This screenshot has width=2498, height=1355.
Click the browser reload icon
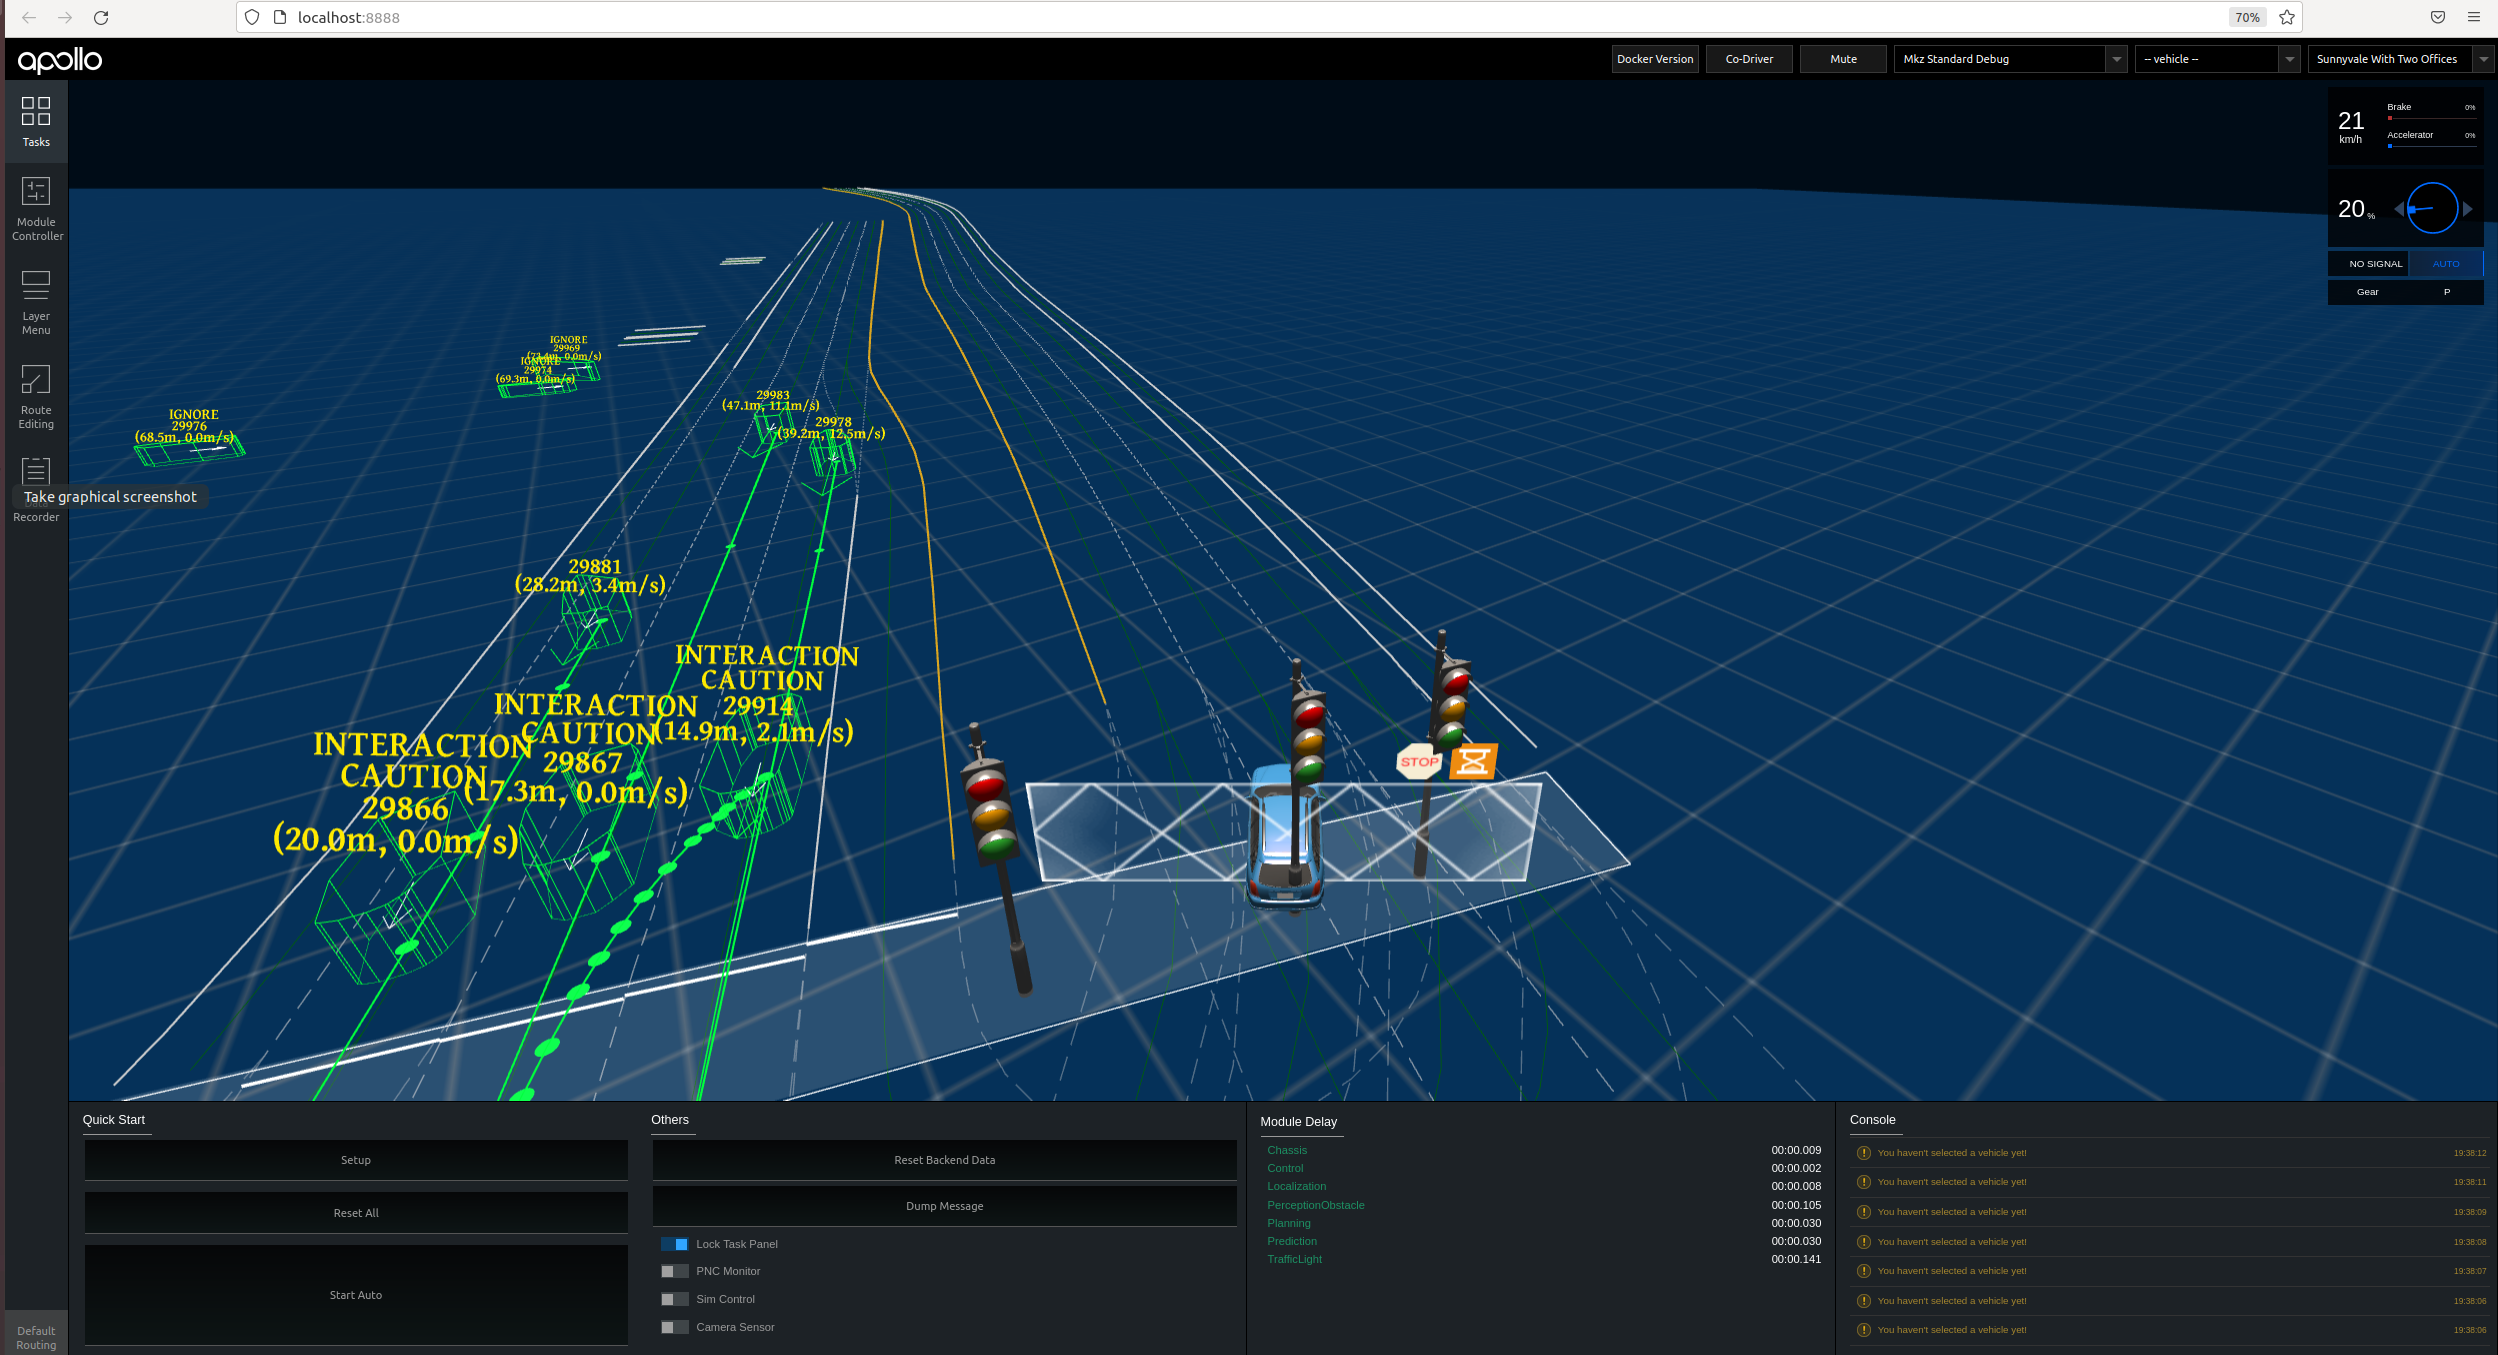(x=101, y=17)
